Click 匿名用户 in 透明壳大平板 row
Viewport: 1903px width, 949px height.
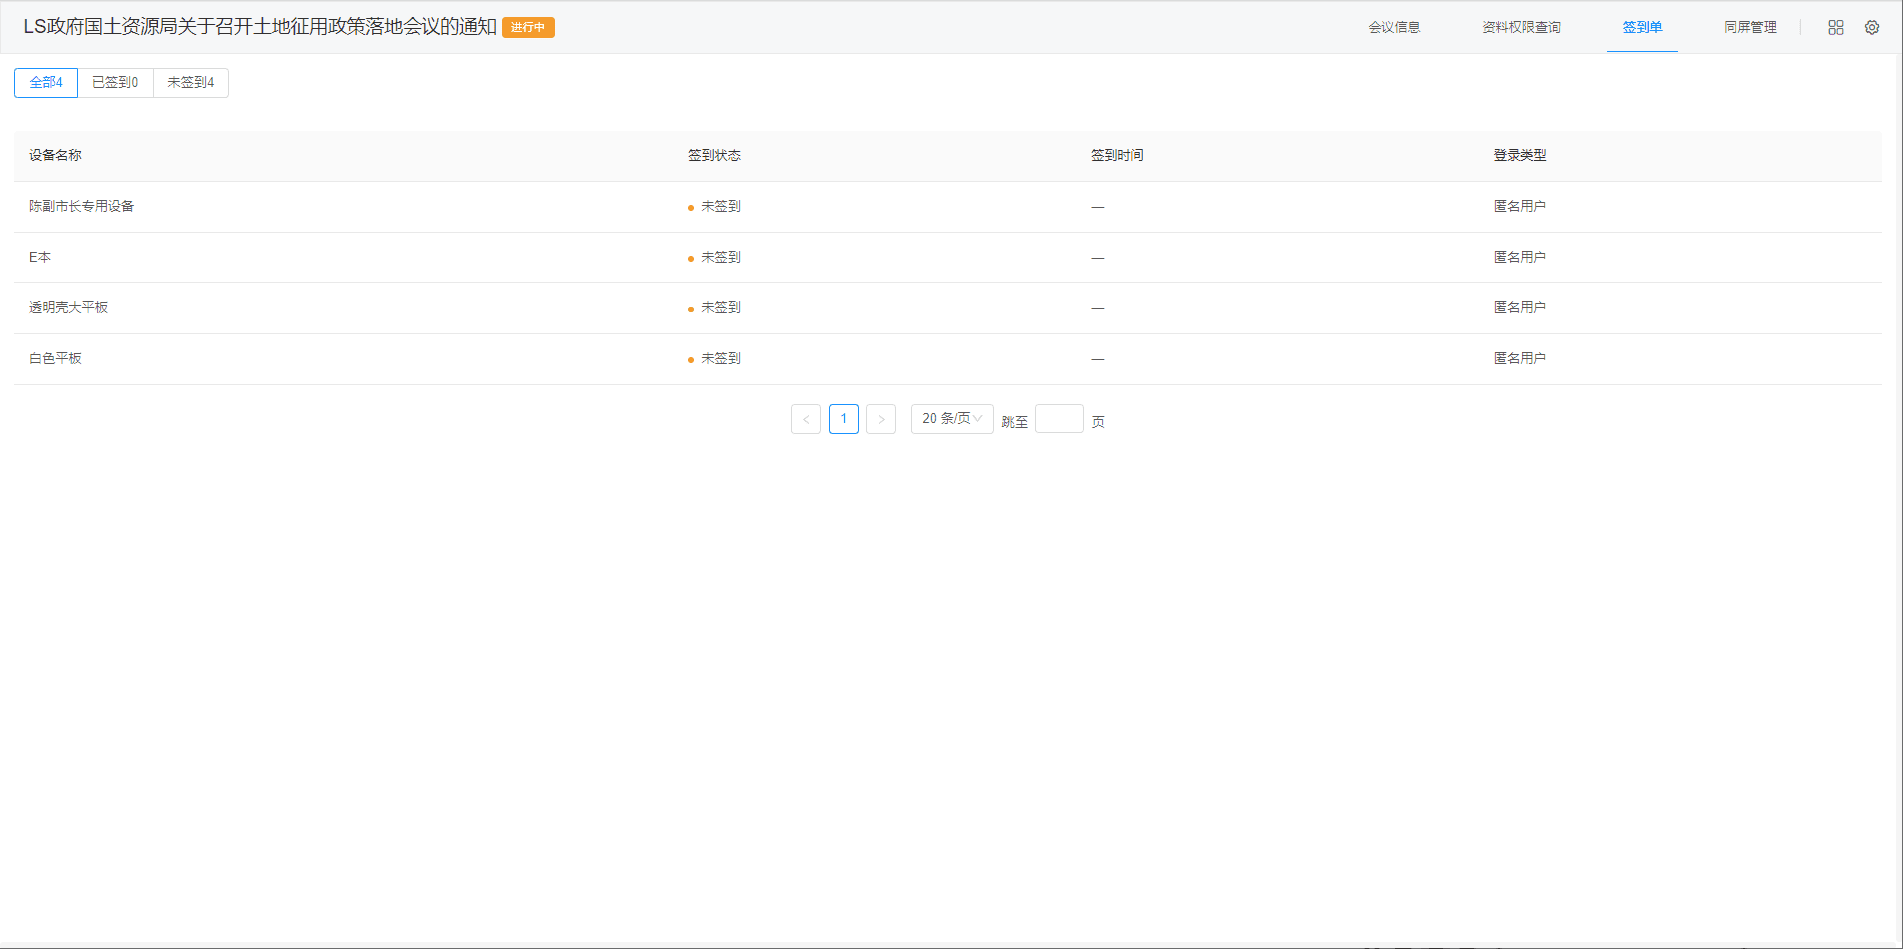1520,308
